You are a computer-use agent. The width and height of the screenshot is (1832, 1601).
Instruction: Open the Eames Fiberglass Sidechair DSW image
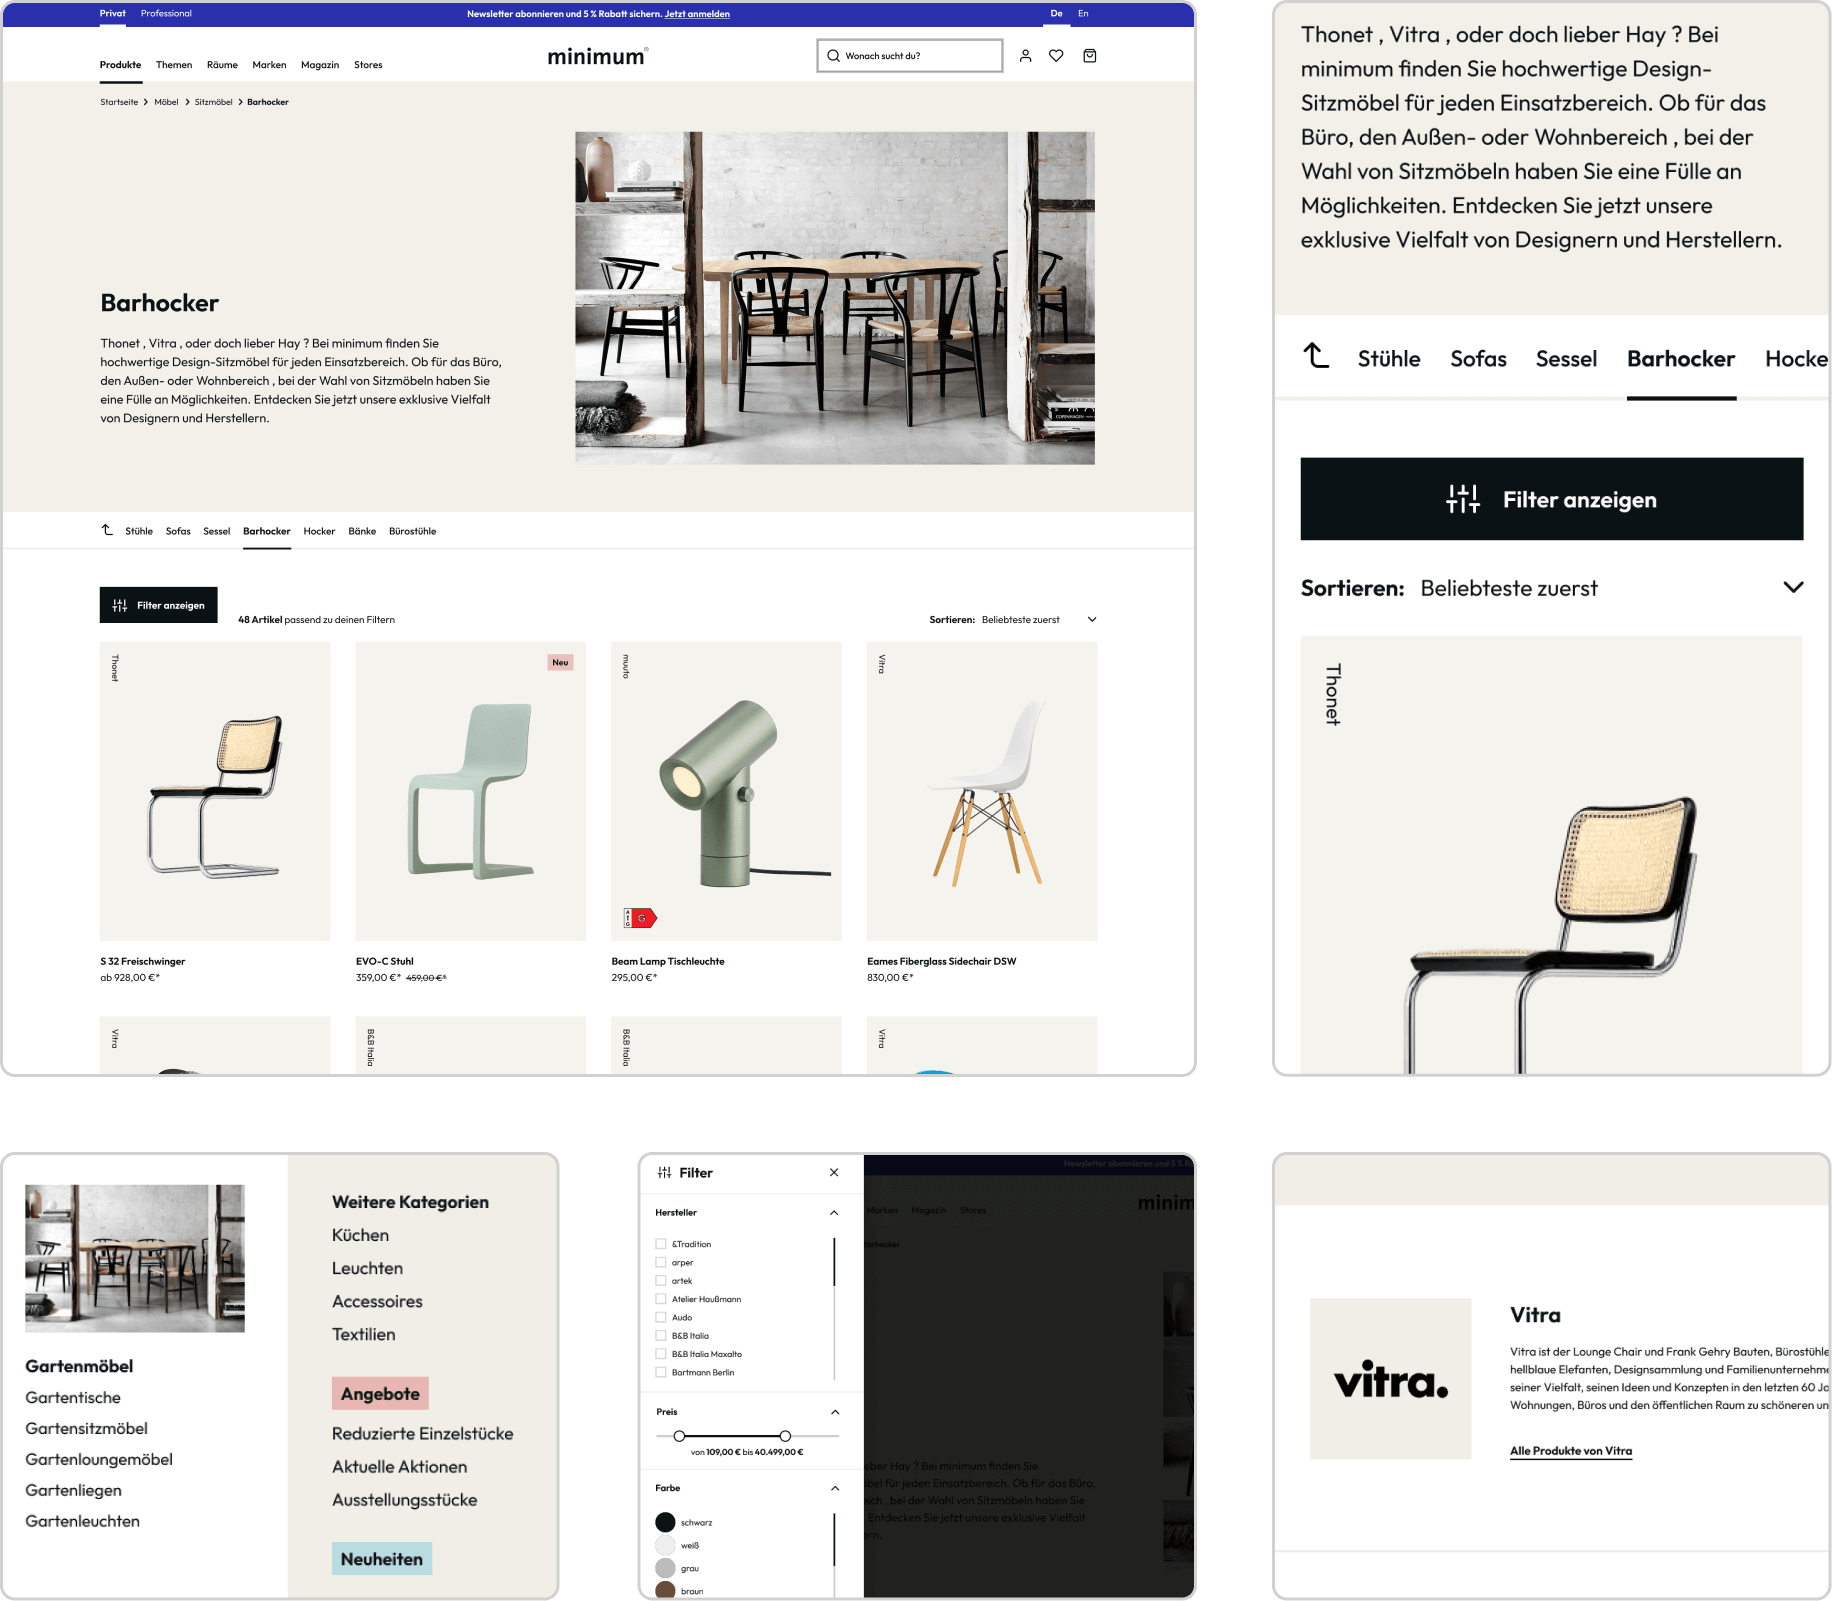[x=982, y=791]
